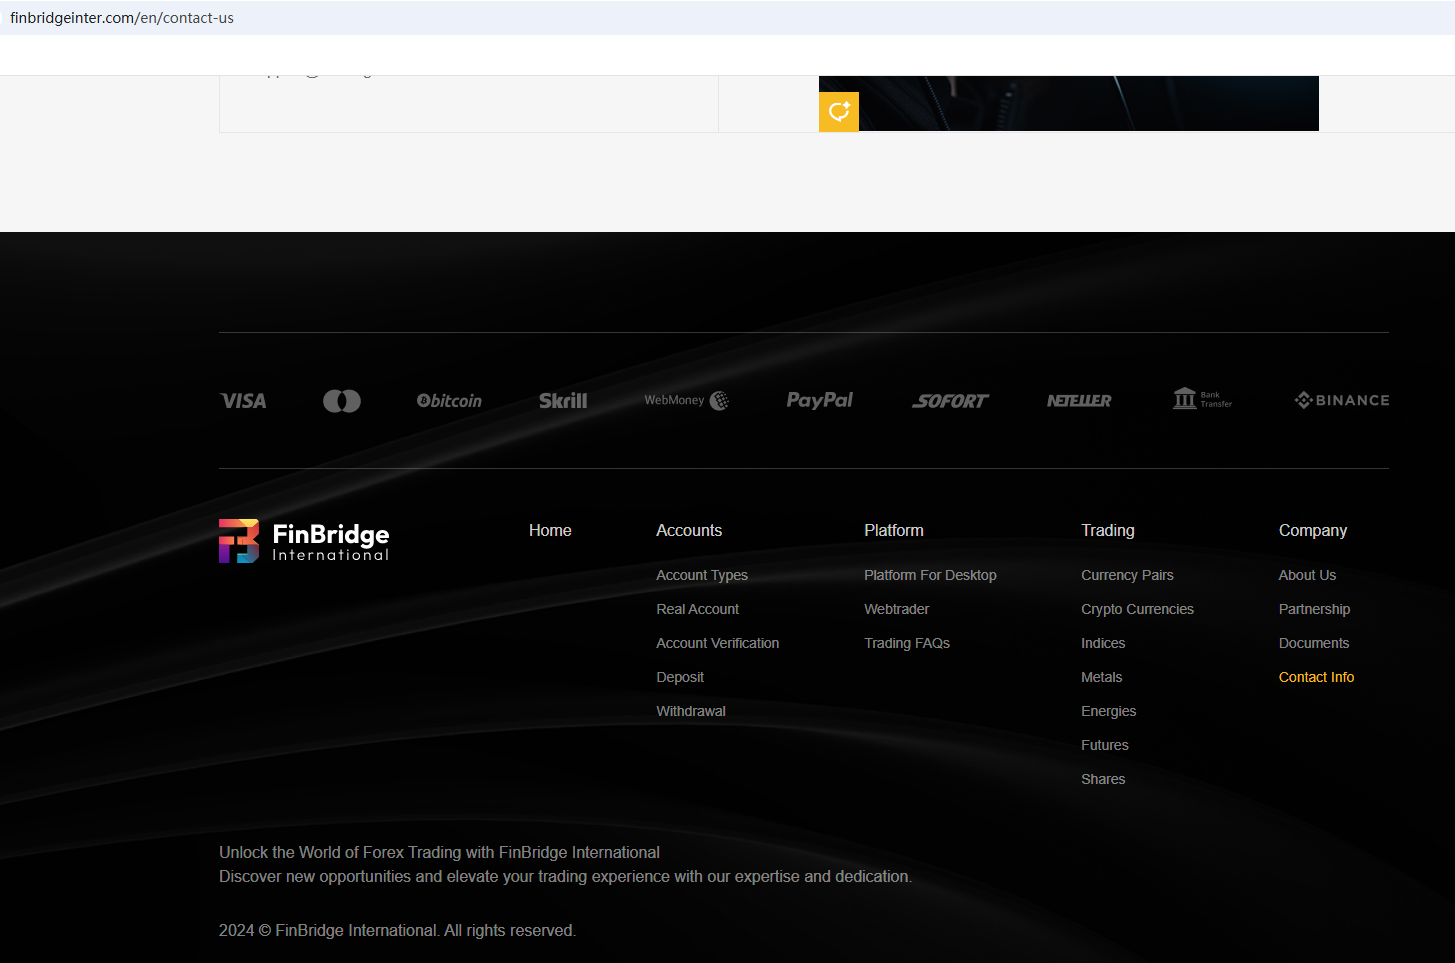The image size is (1455, 963).
Task: Open the Deposit link
Action: [x=680, y=677]
